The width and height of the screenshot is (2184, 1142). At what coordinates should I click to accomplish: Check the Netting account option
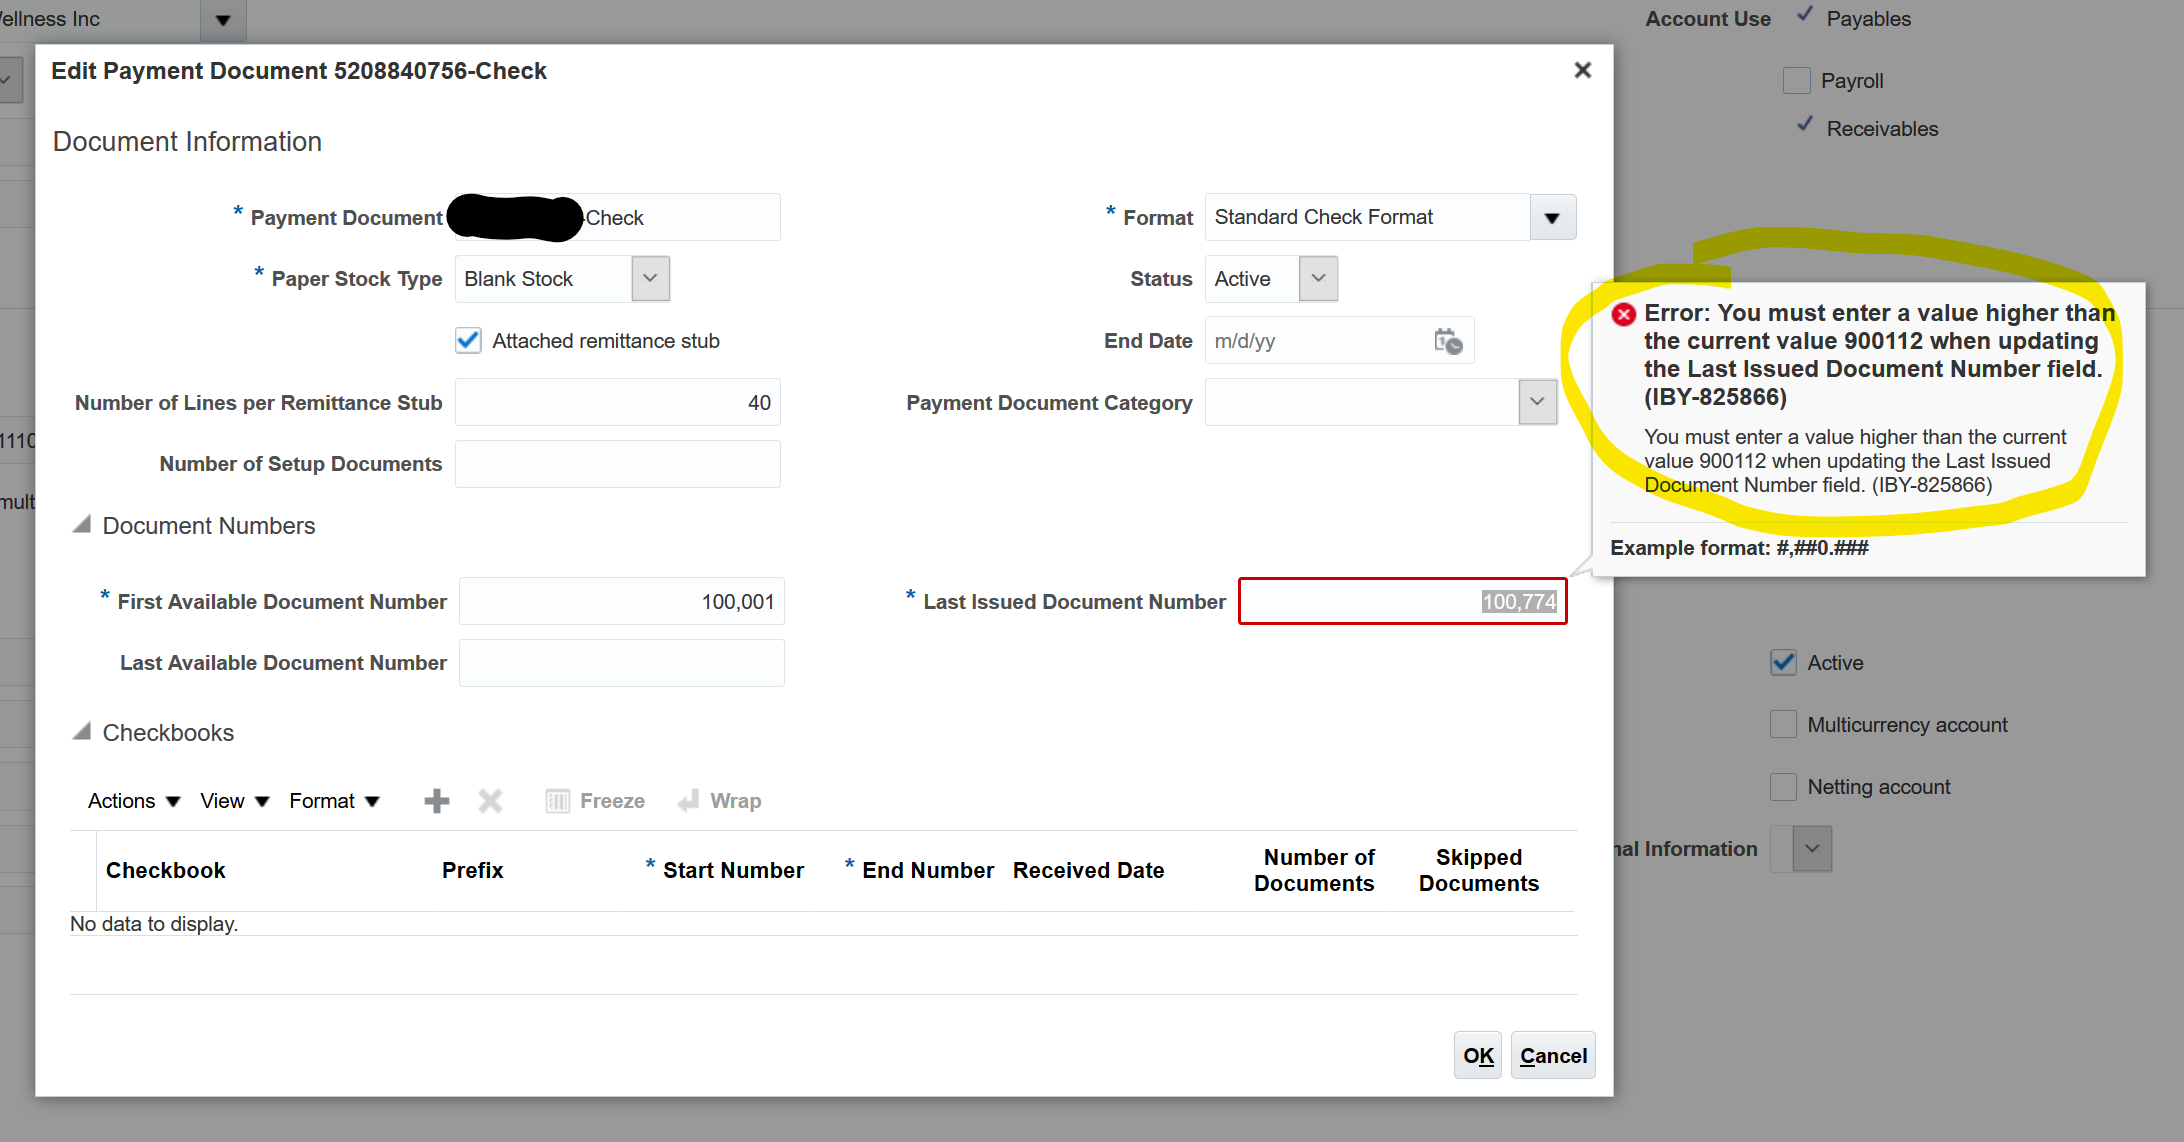[1782, 787]
